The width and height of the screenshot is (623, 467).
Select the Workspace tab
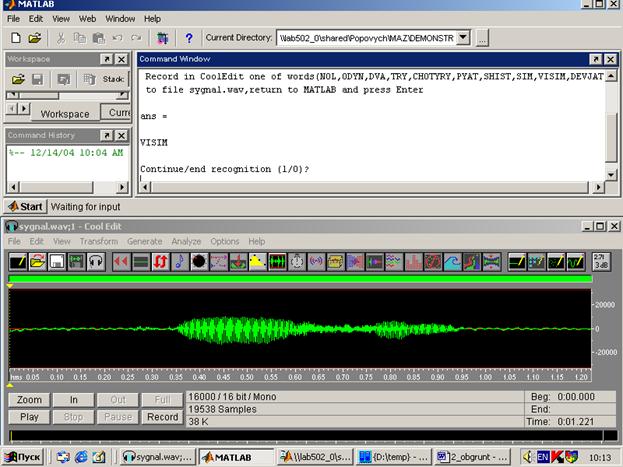point(65,114)
